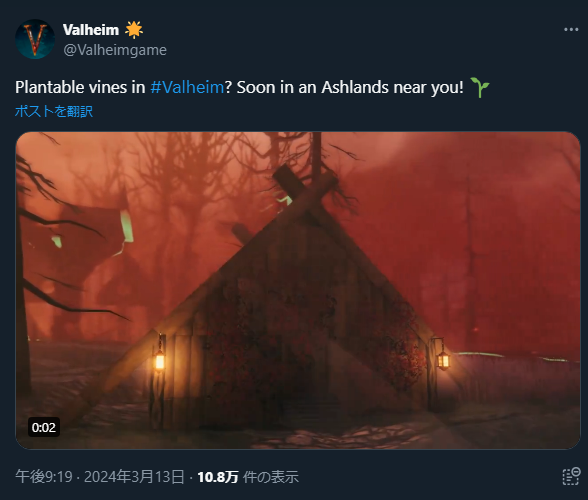Viewport: 588px width, 500px height.
Task: Click the left glowing lantern in video
Action: pos(160,361)
